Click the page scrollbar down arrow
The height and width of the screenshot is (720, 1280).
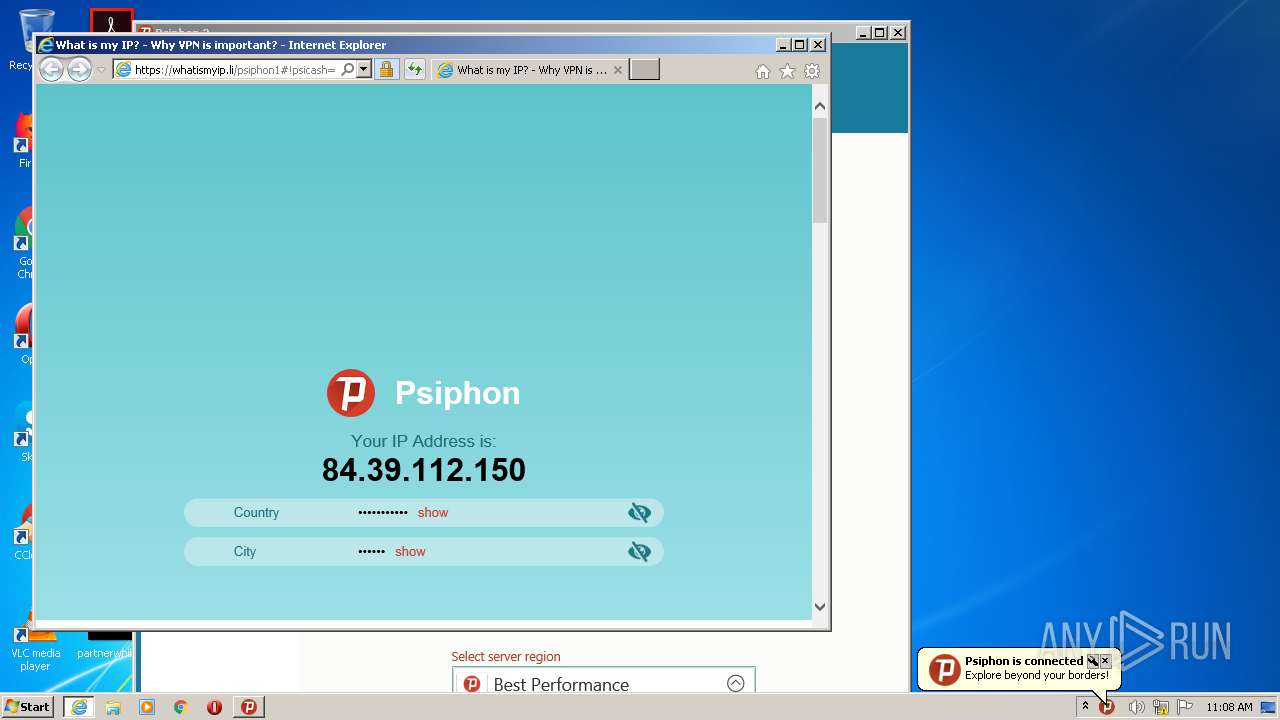820,606
